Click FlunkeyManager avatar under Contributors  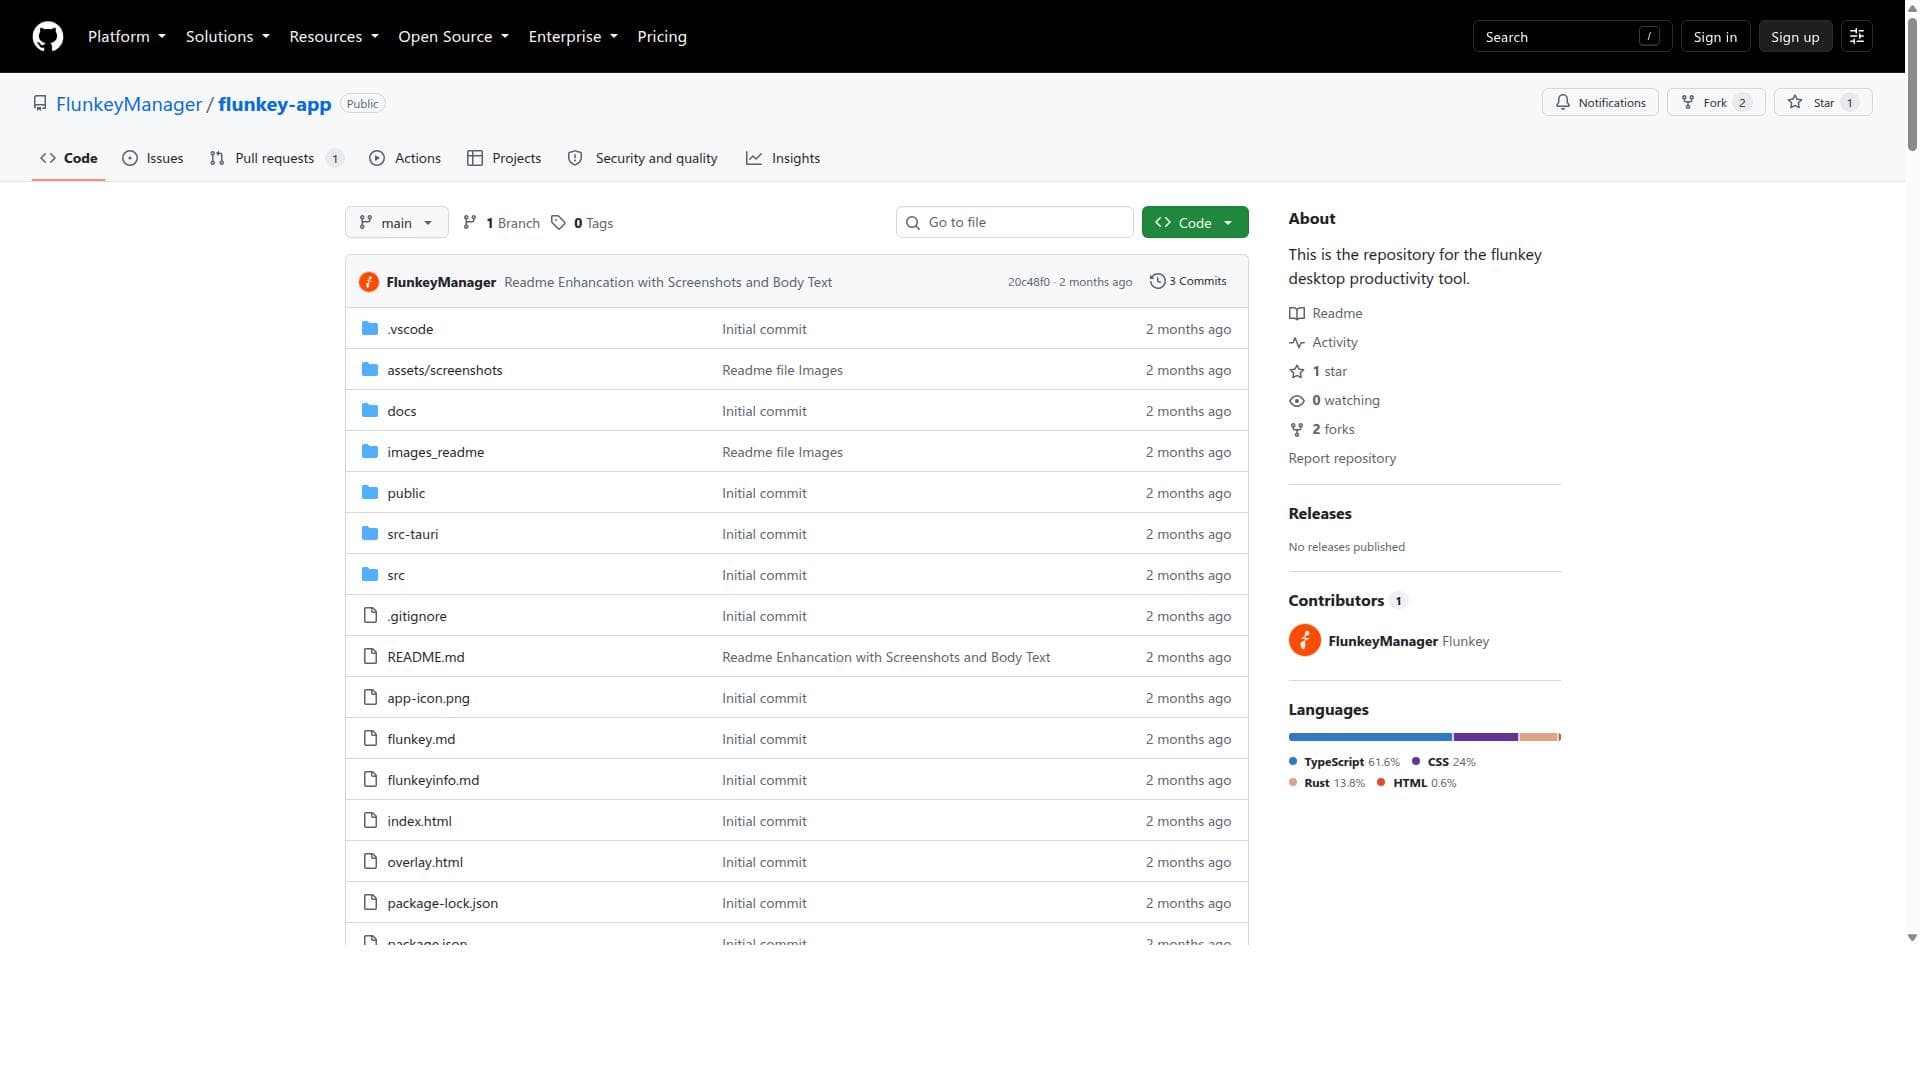click(1305, 641)
